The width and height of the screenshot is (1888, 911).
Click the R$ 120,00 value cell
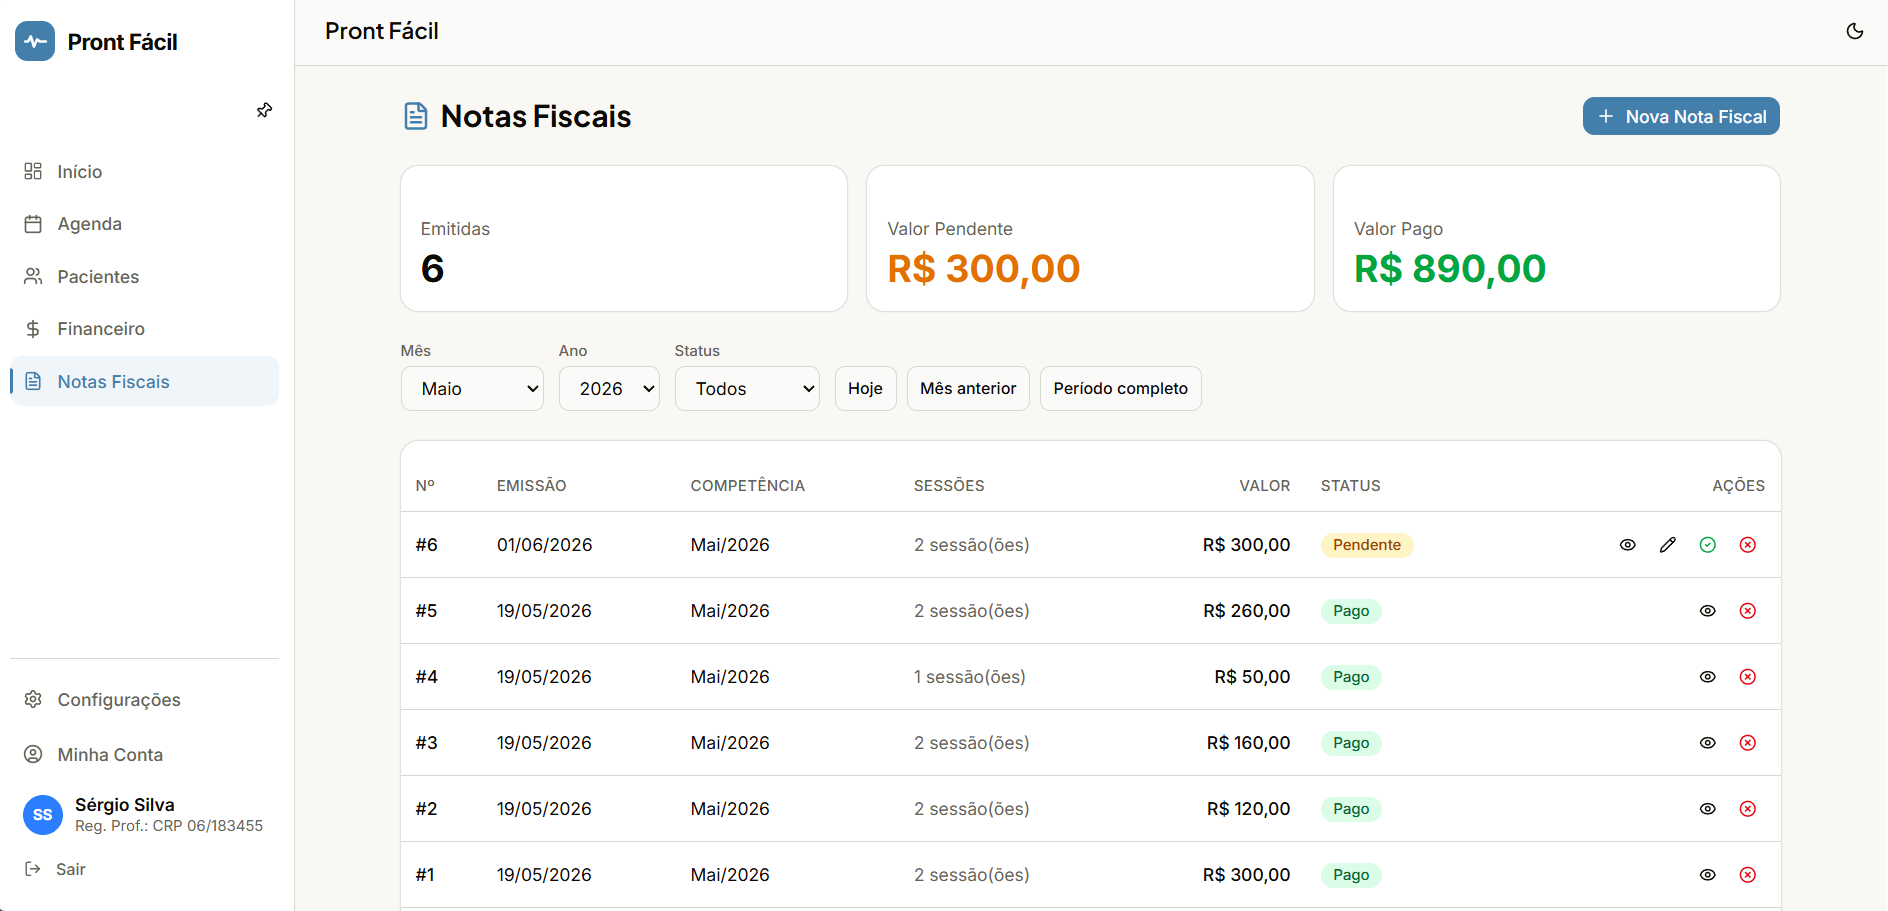click(x=1249, y=809)
